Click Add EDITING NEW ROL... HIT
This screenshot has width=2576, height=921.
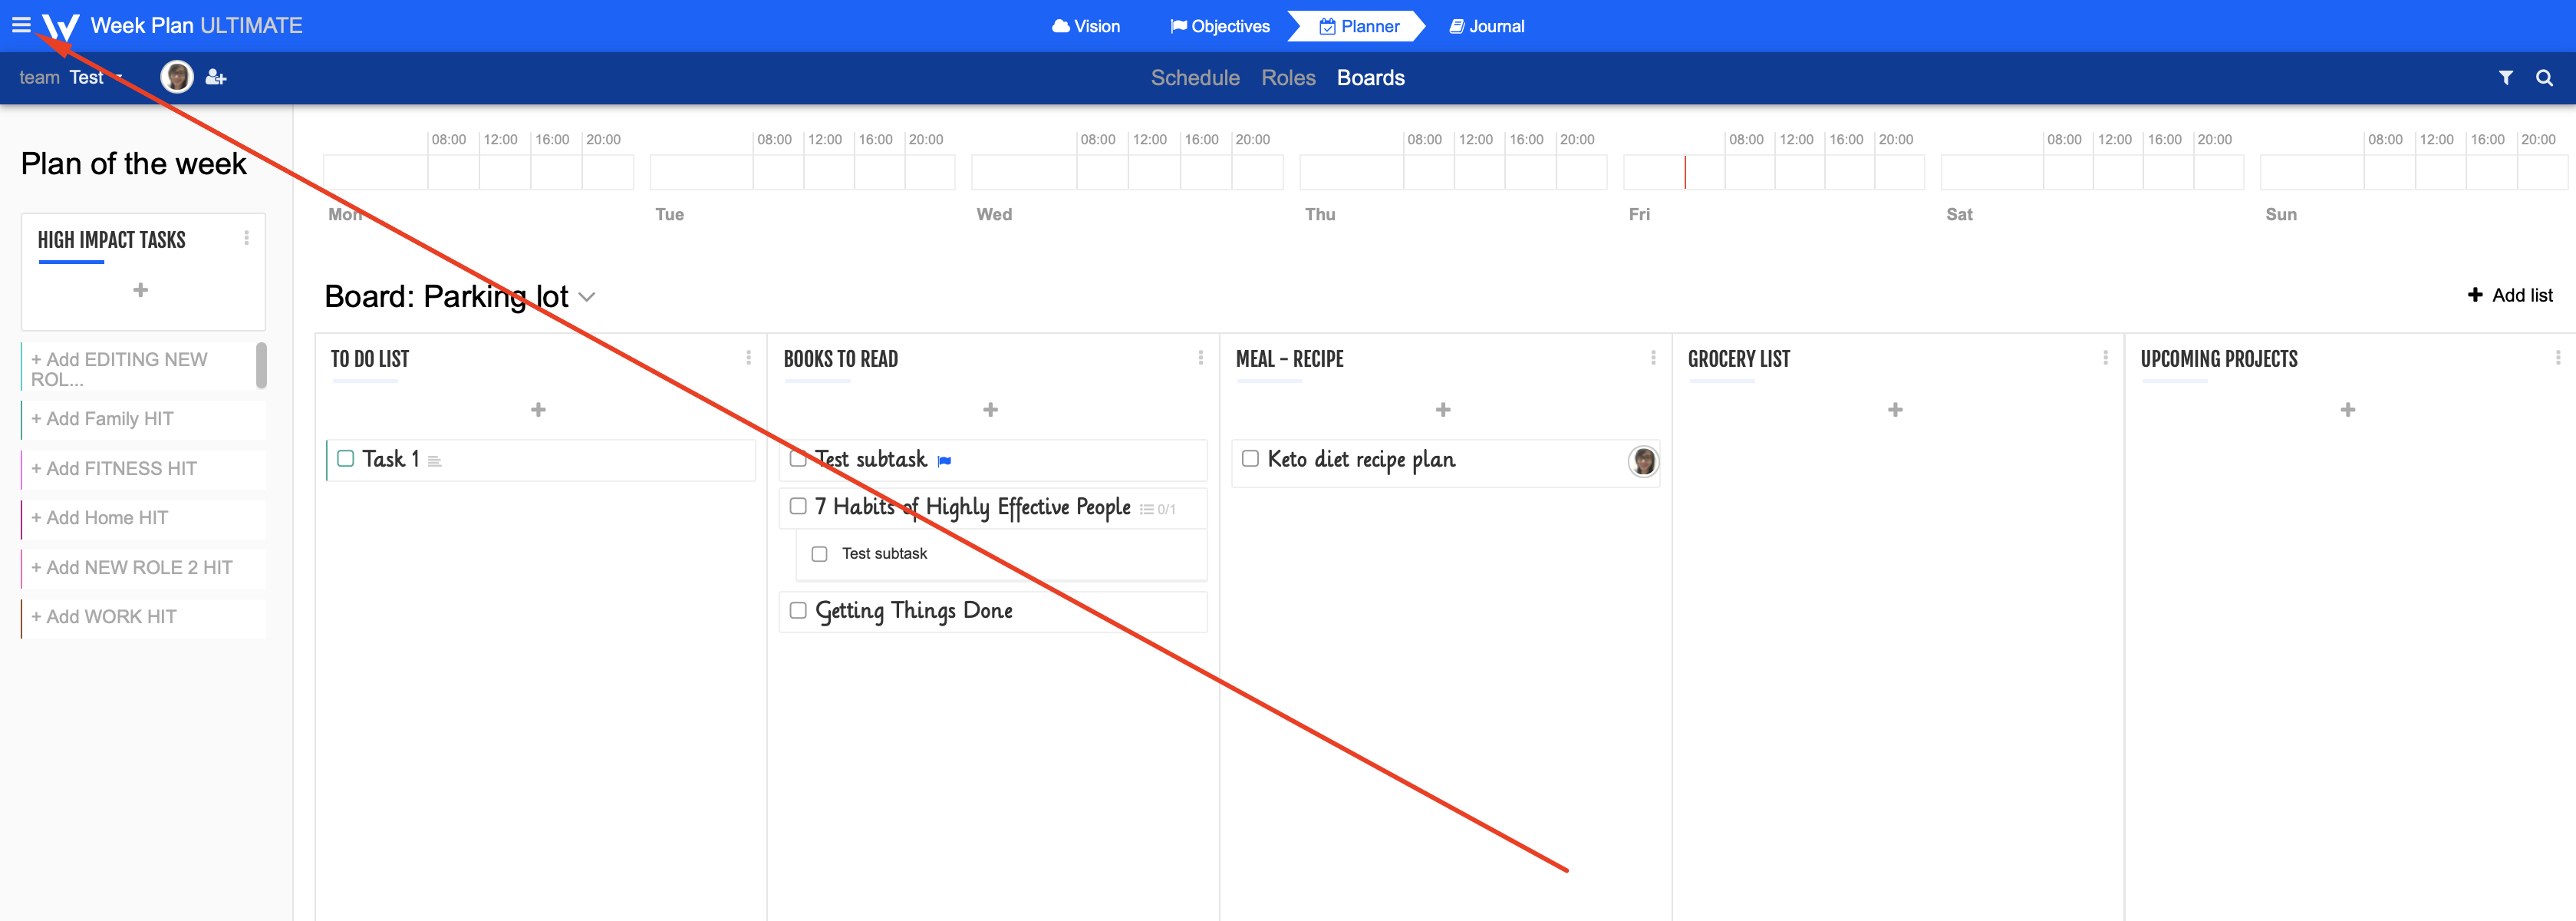click(x=138, y=369)
